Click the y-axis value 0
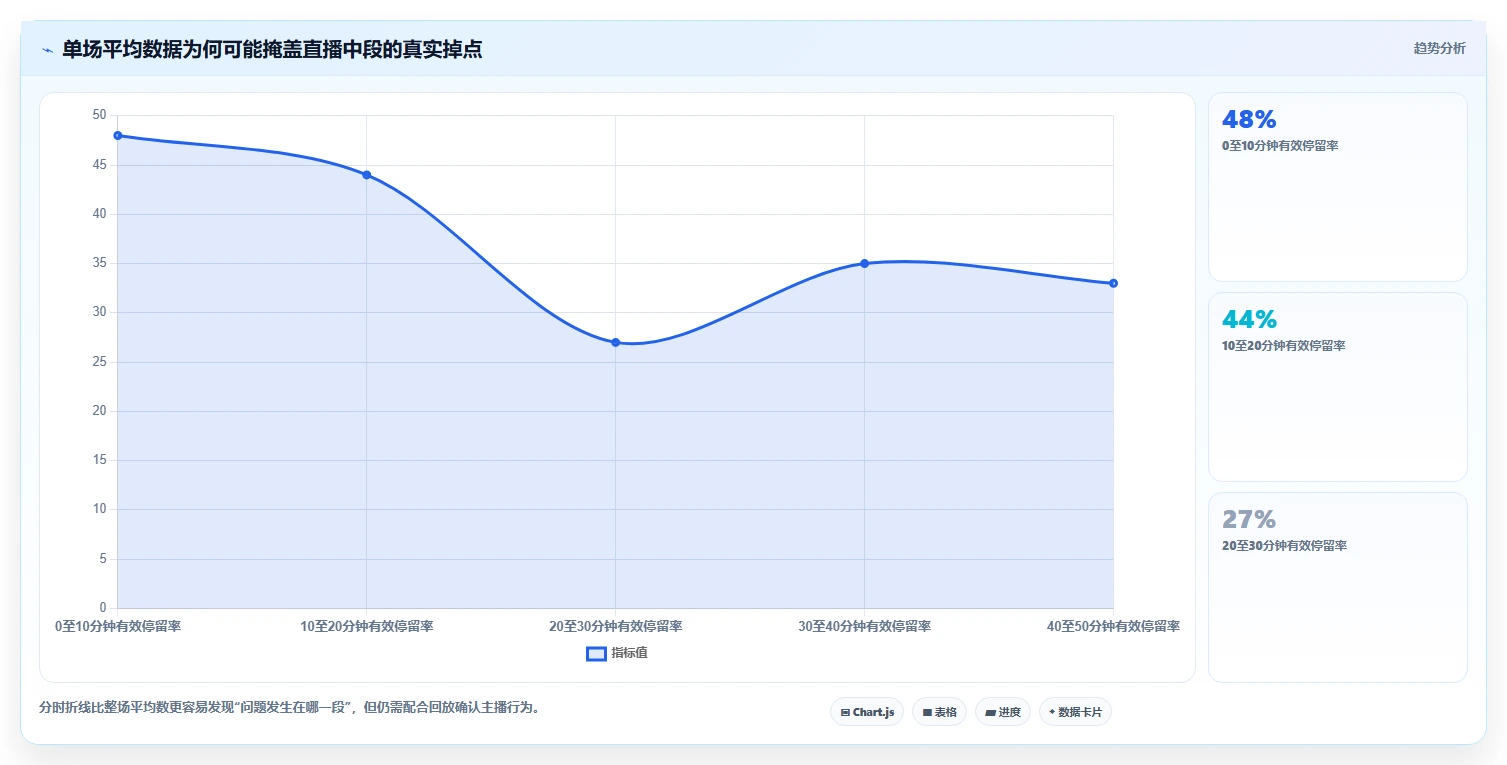The image size is (1507, 765). click(x=103, y=608)
